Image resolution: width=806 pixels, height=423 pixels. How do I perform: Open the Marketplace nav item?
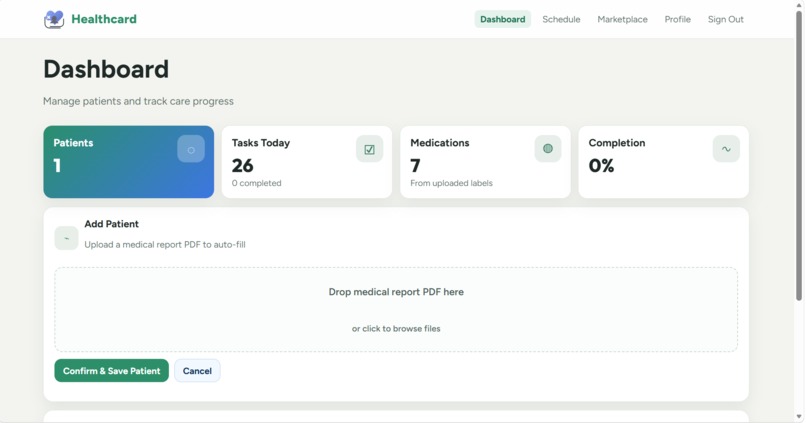622,19
